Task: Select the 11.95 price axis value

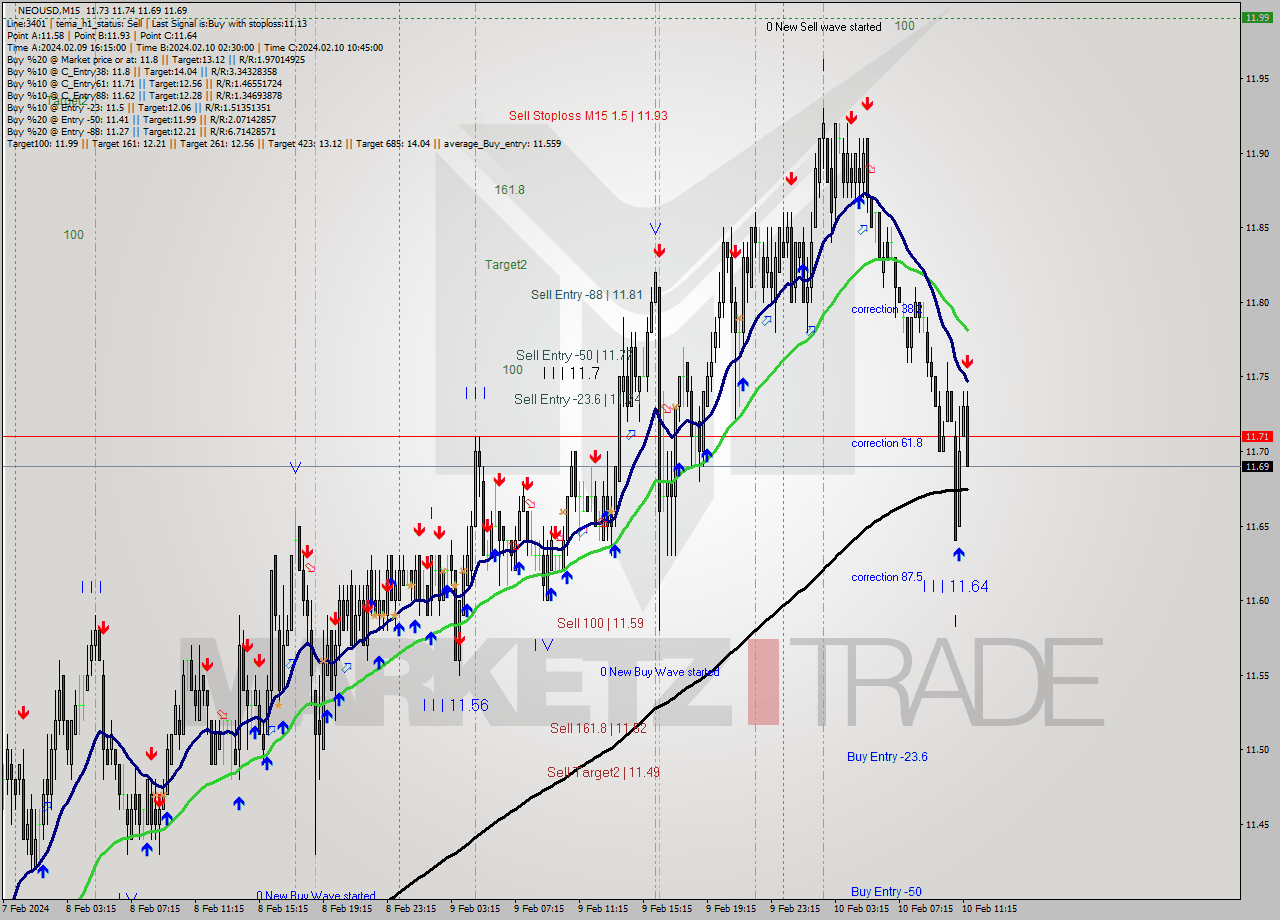Action: tap(1257, 78)
